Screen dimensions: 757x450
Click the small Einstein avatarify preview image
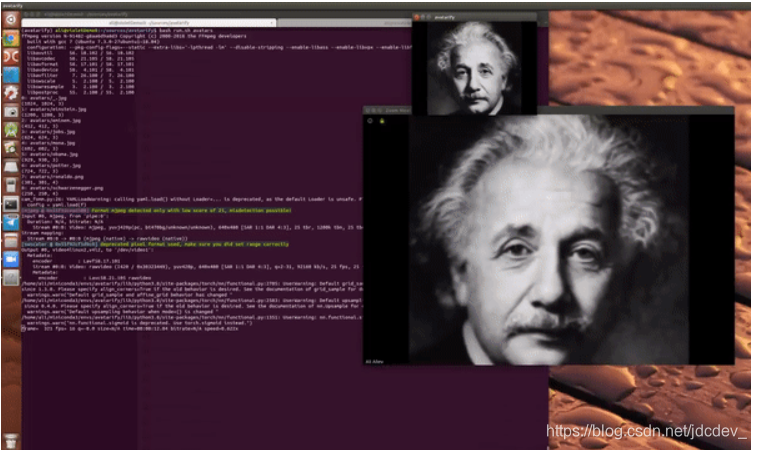coord(475,68)
